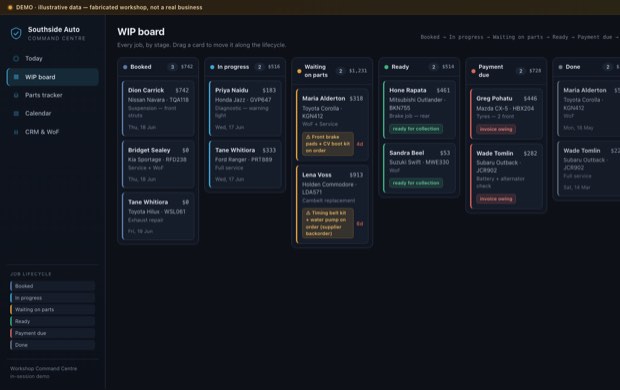Go to Parts tracker
The height and width of the screenshot is (390, 620).
53,95
